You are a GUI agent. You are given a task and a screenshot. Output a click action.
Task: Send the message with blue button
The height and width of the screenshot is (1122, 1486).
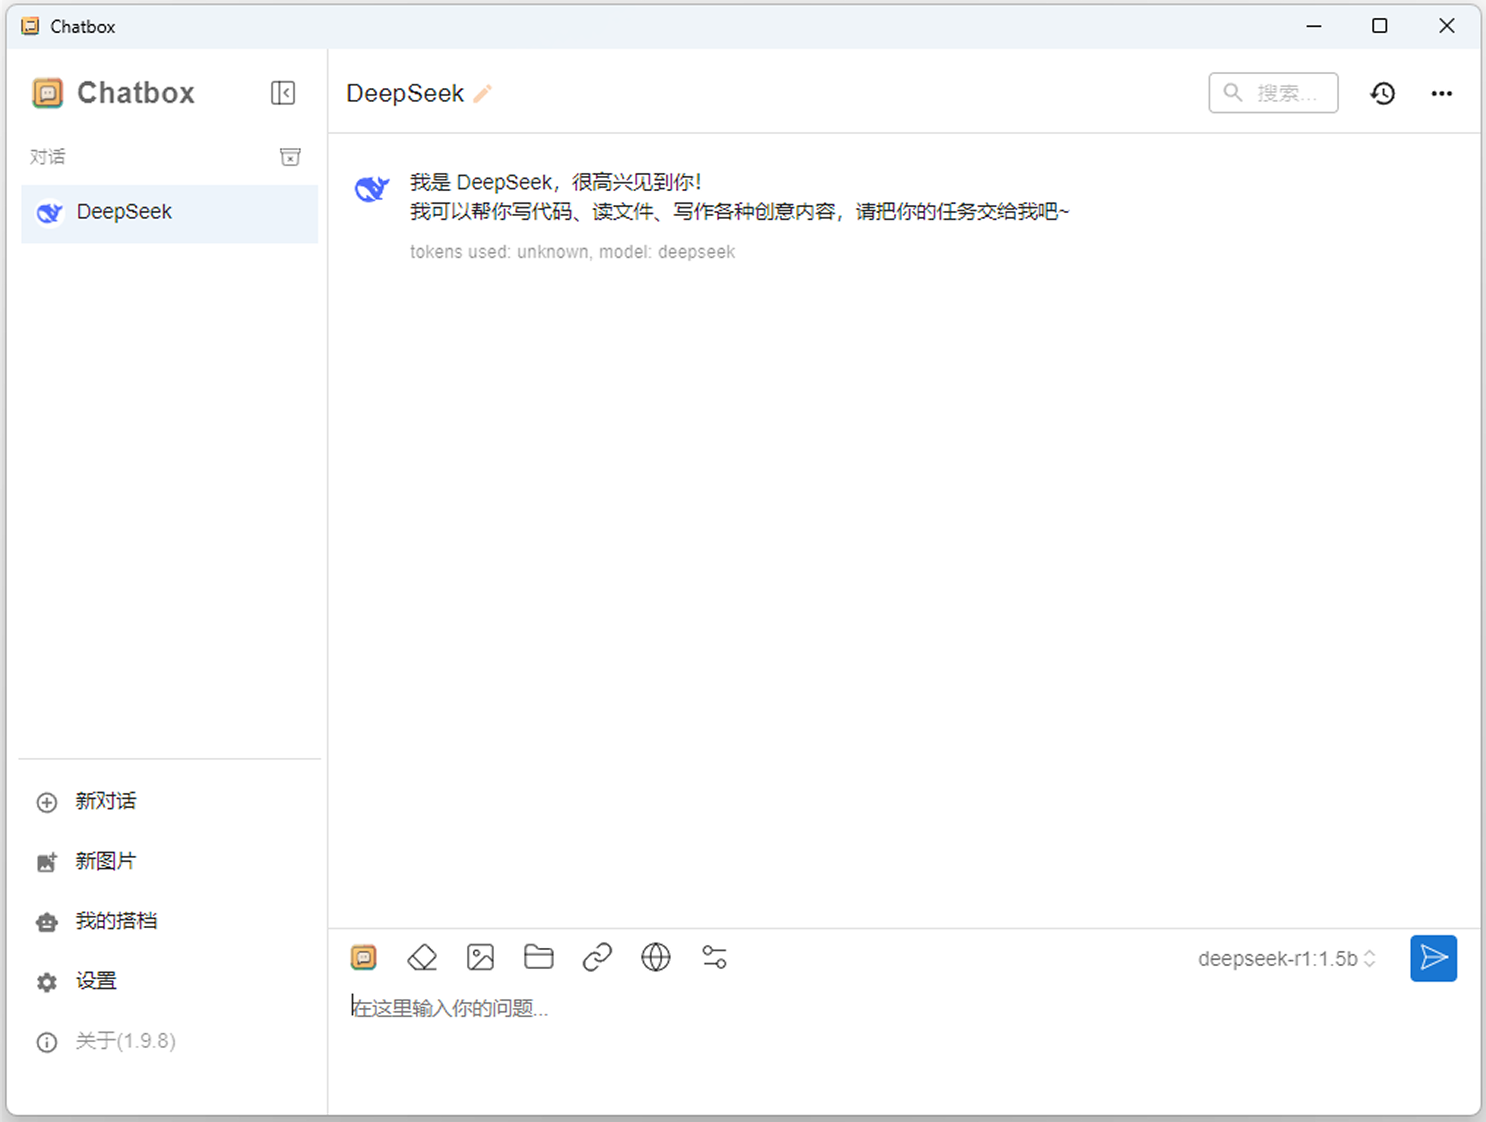[x=1433, y=958]
